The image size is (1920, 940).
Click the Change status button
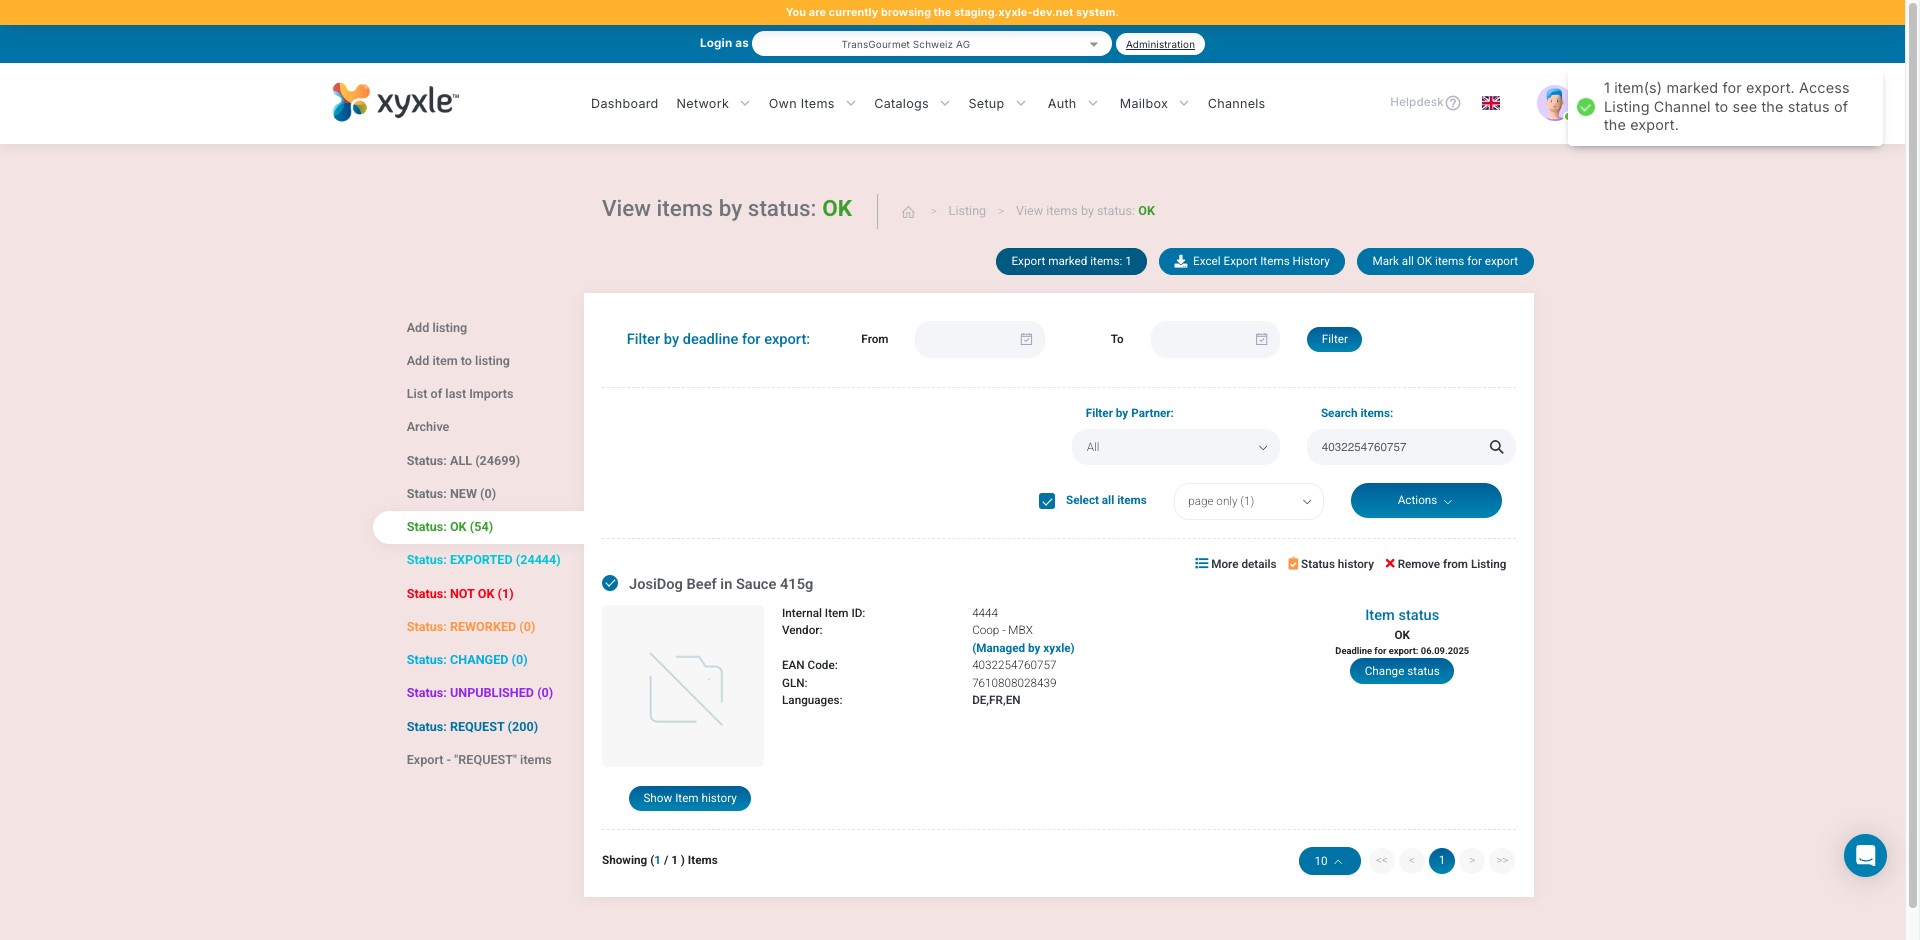click(1402, 671)
